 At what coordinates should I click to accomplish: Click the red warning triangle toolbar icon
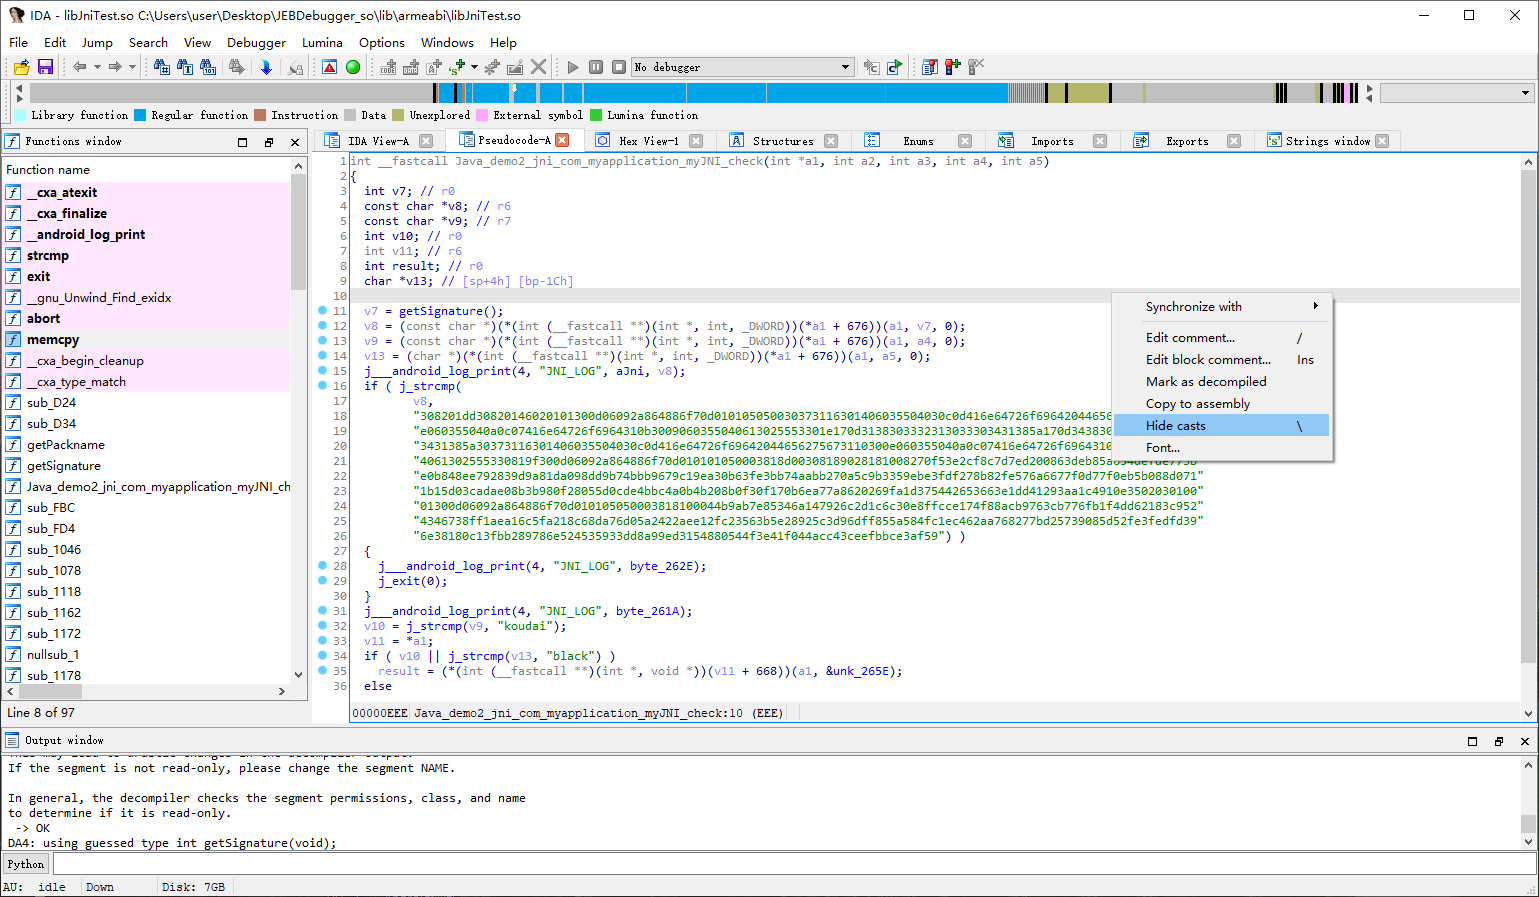330,67
